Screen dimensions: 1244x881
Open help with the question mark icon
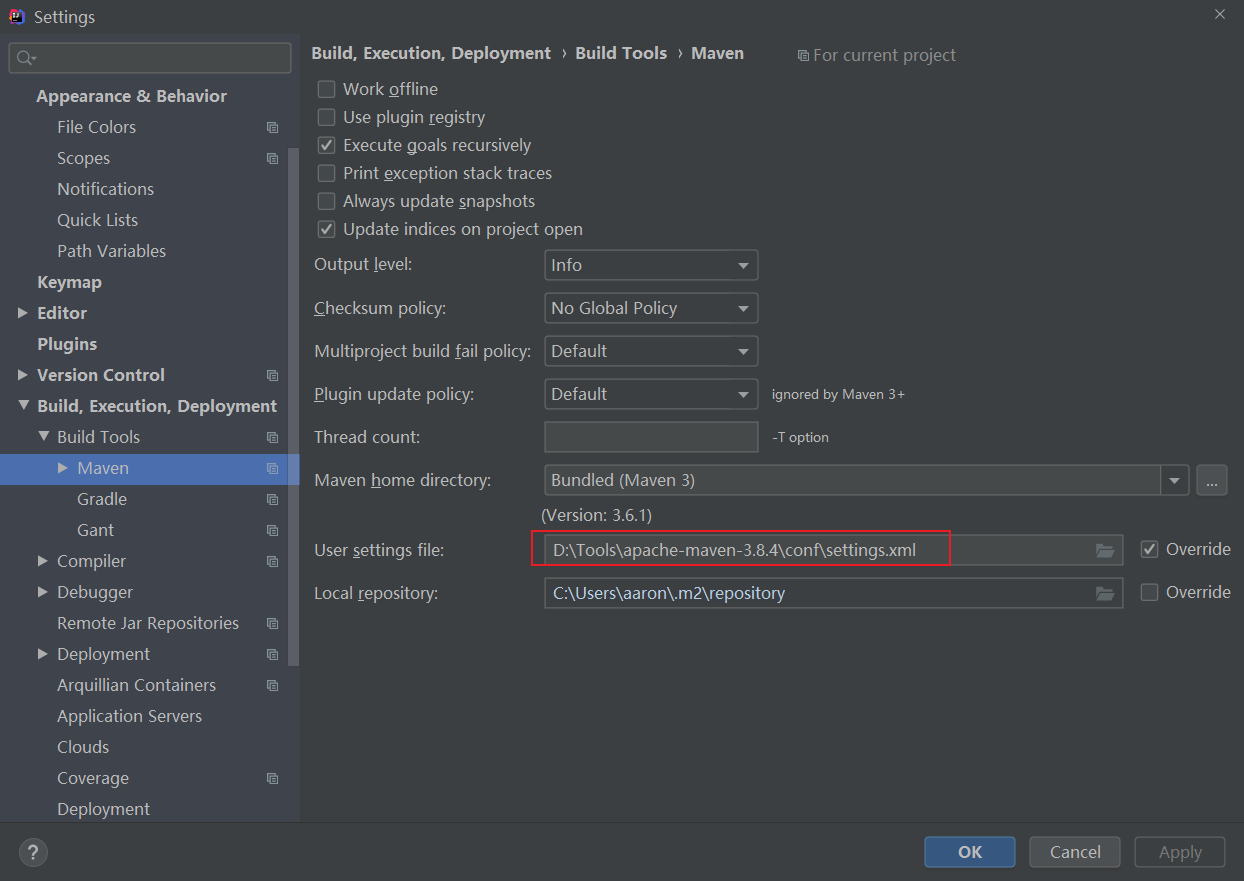click(x=33, y=852)
